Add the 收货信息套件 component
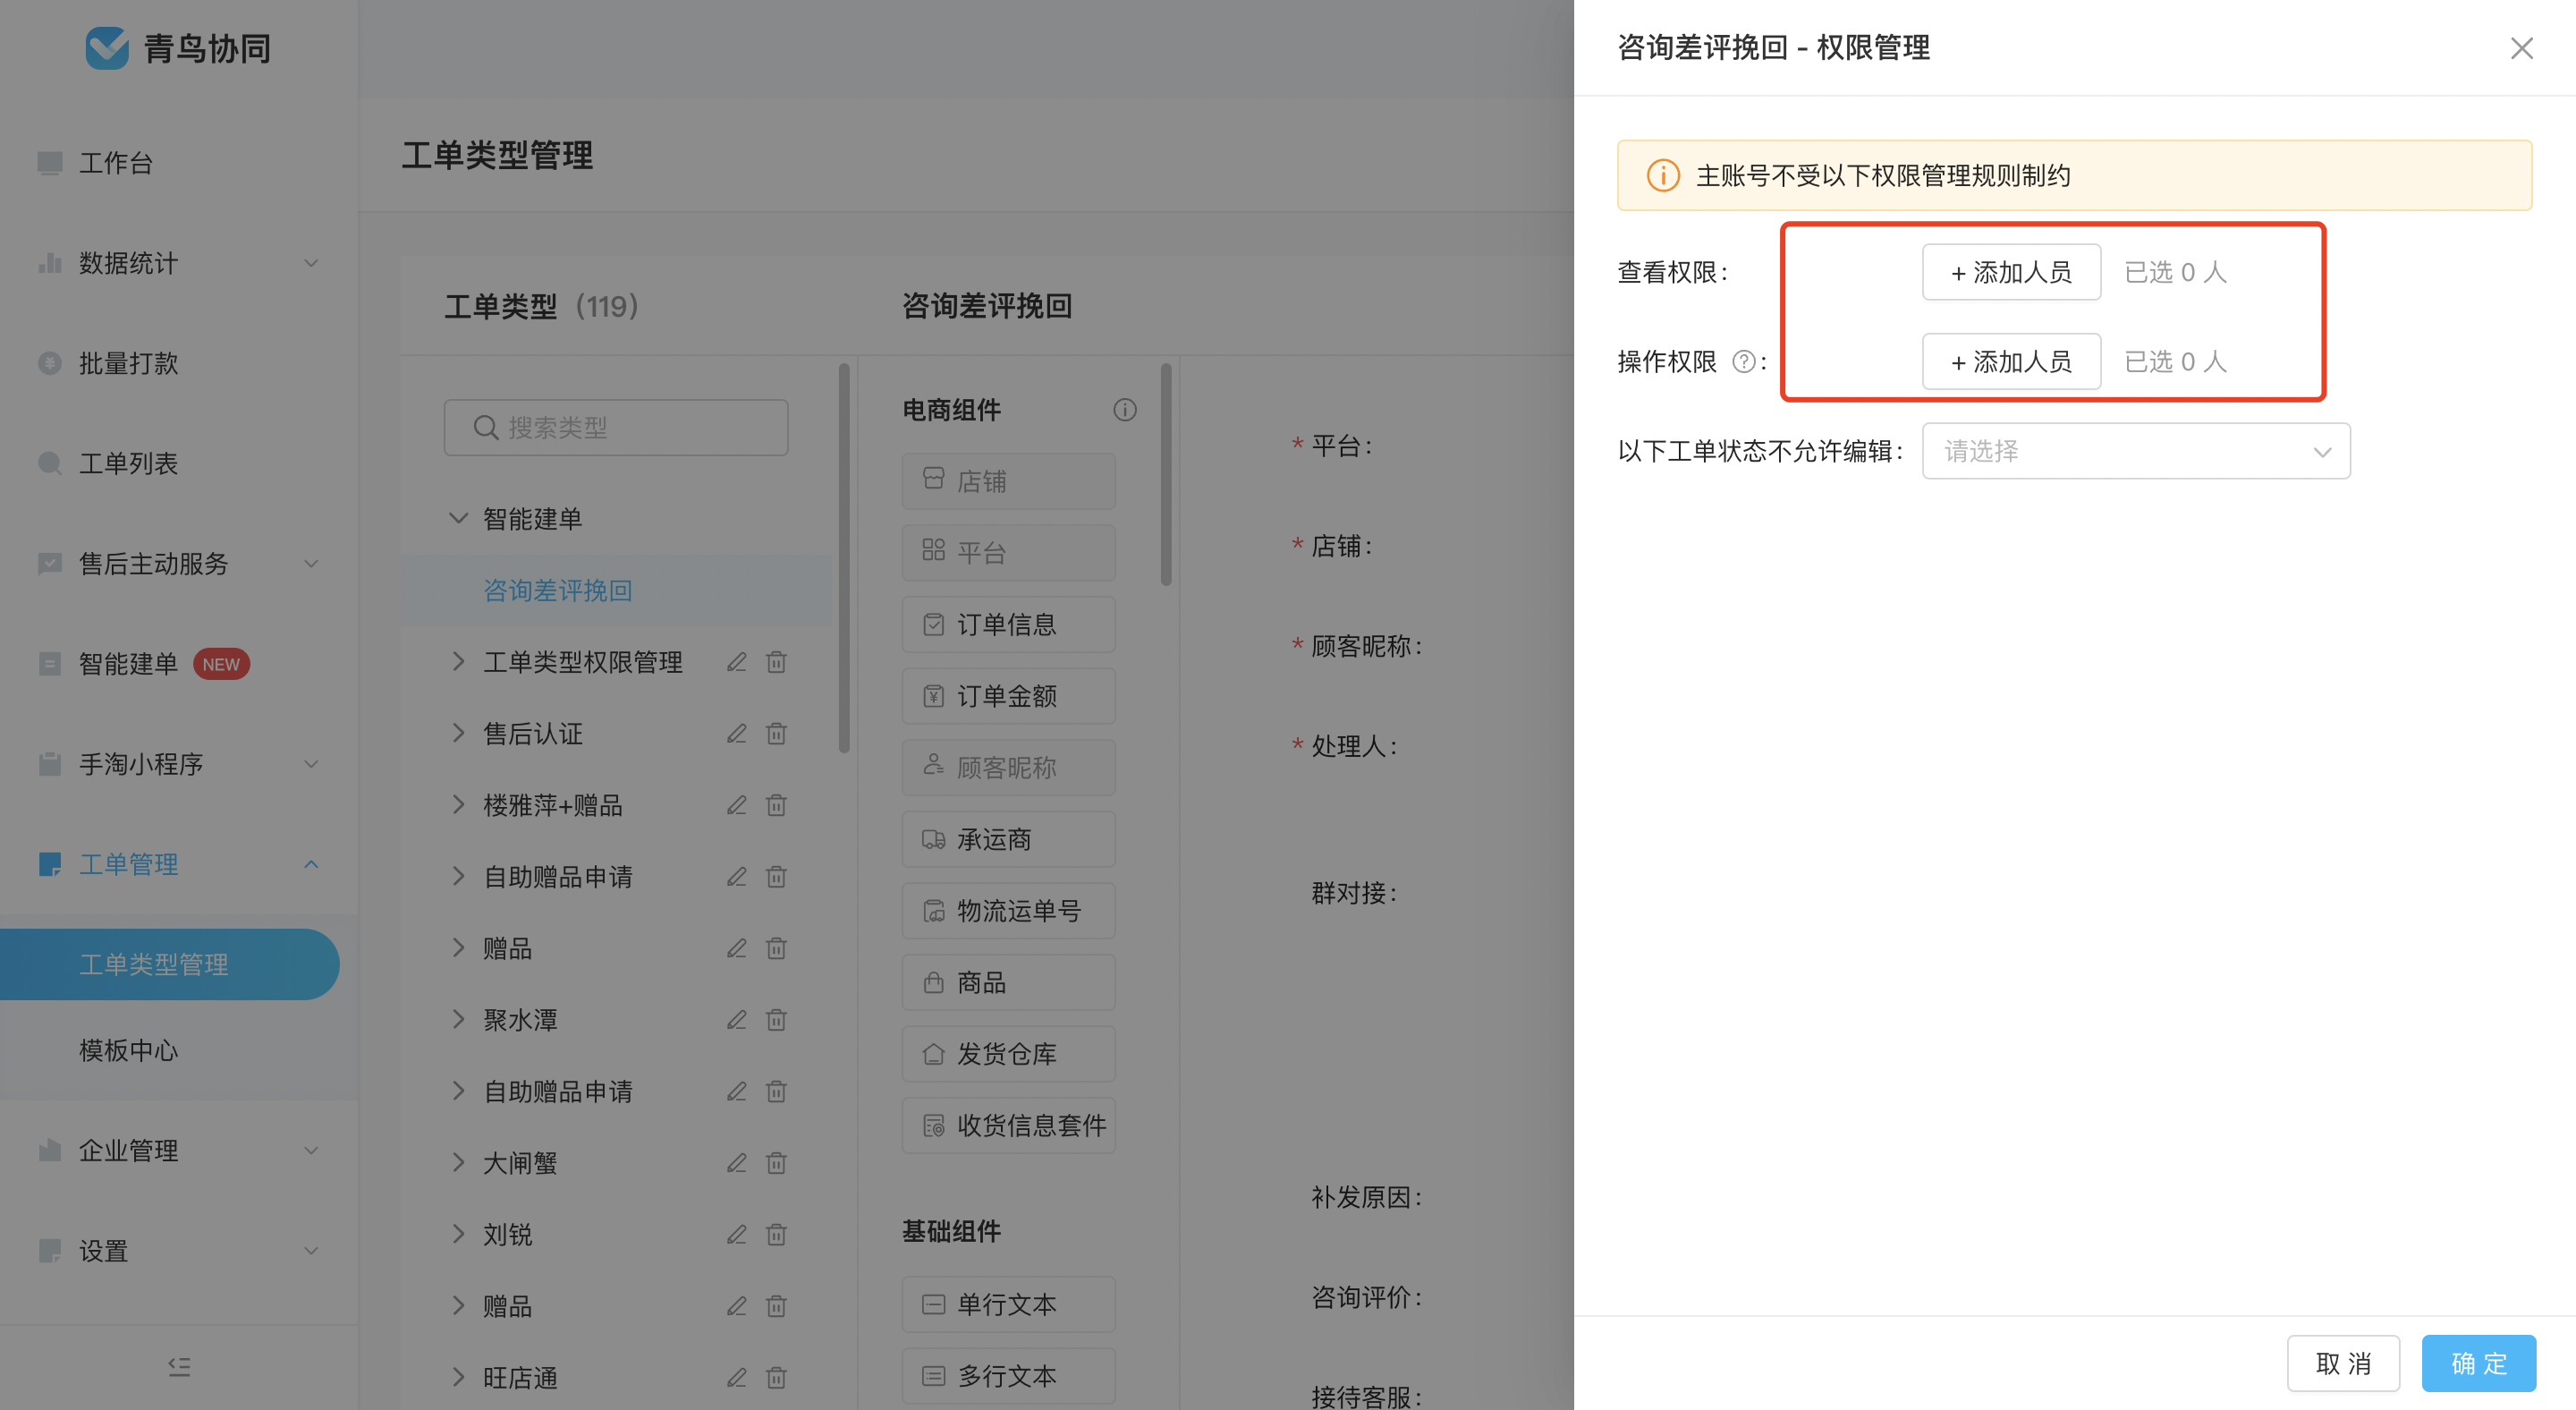The height and width of the screenshot is (1410, 2576). [1008, 1125]
